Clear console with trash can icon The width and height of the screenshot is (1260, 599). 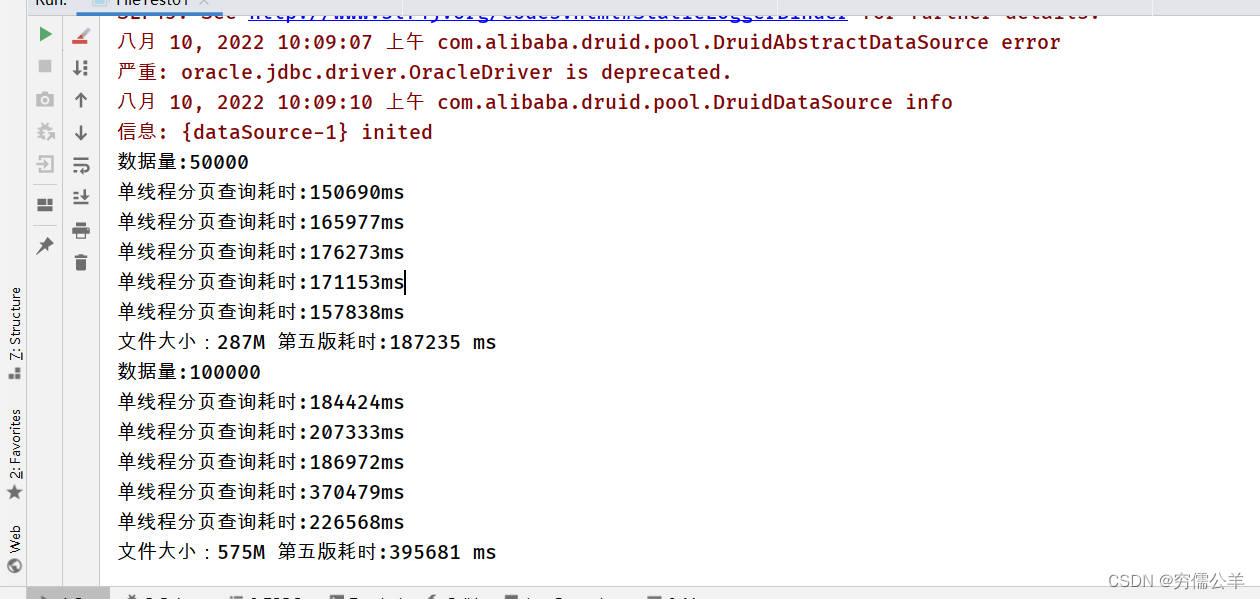(x=81, y=263)
